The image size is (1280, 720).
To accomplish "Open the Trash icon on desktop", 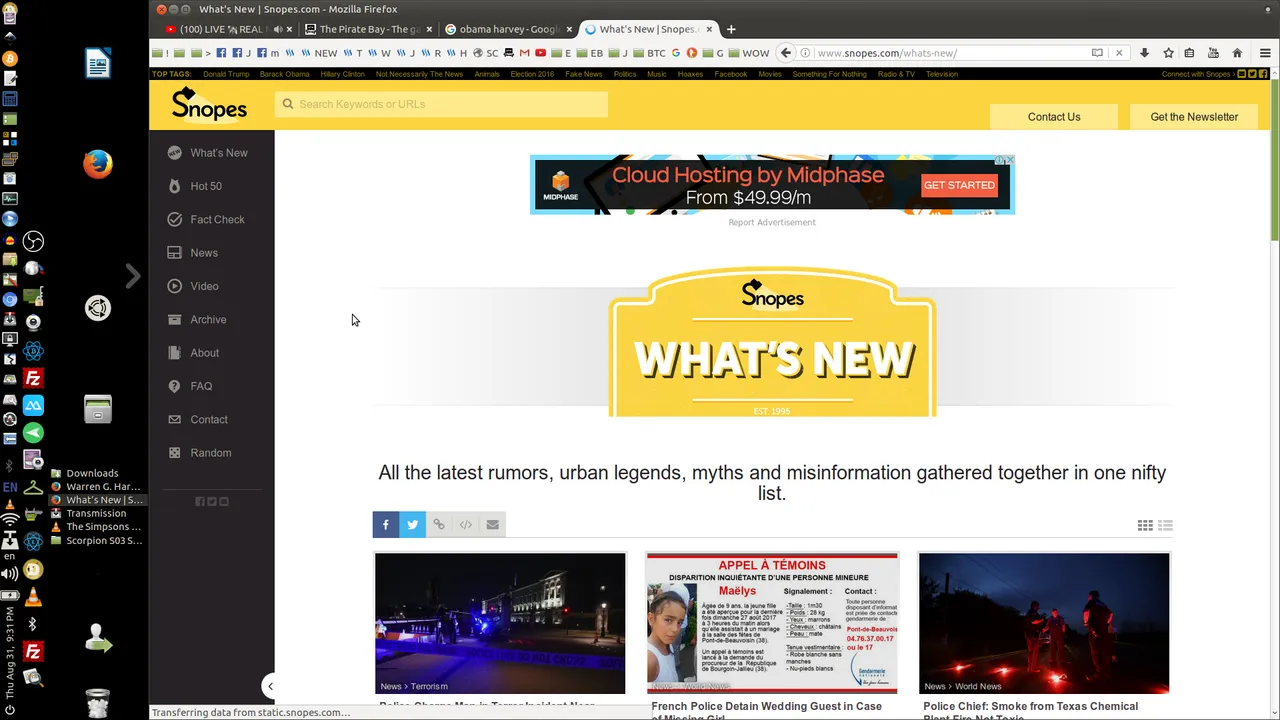I will pos(98,702).
